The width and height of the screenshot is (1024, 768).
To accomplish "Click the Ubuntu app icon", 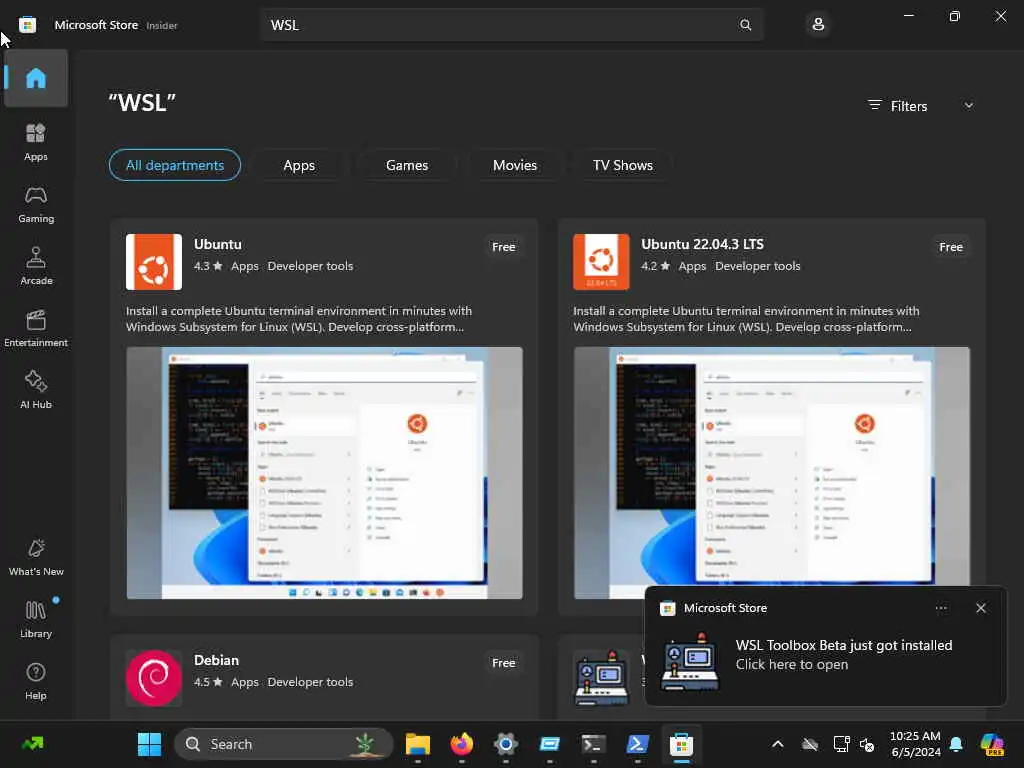I will (154, 262).
